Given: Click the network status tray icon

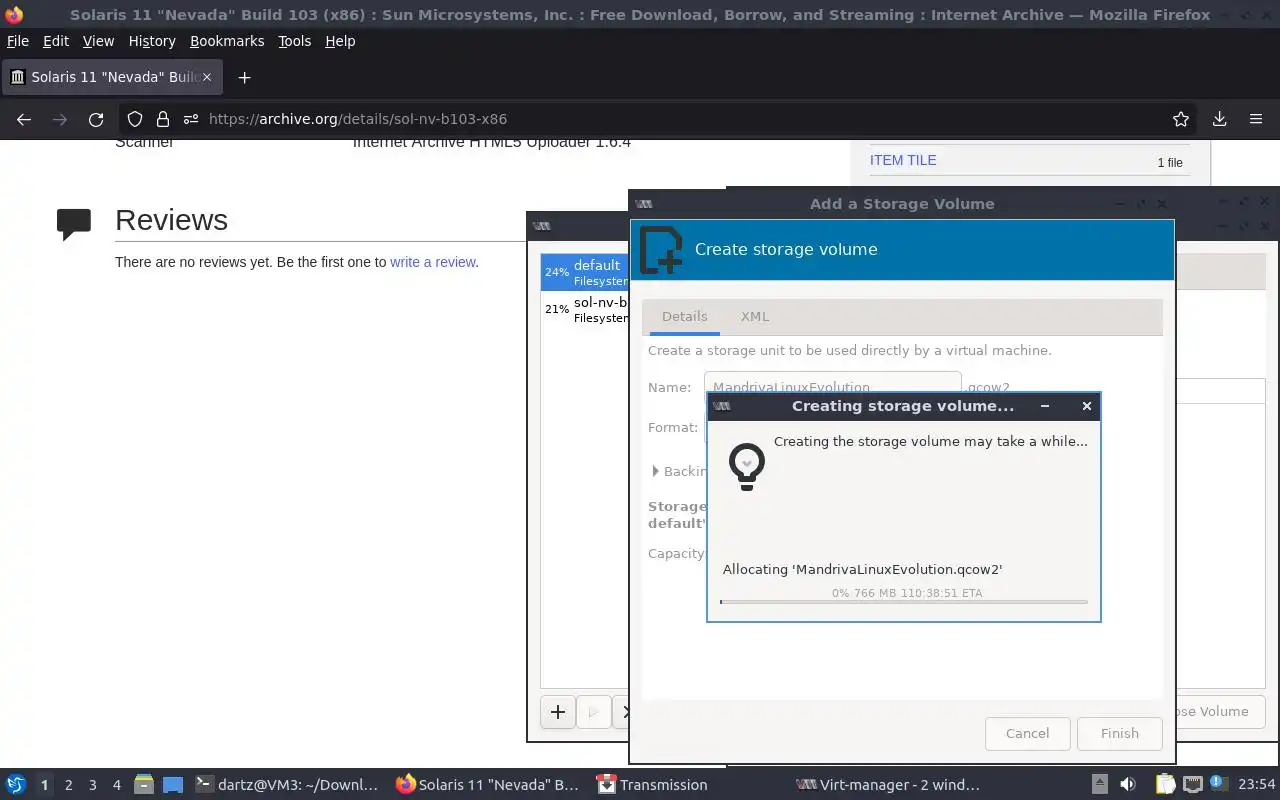Looking at the screenshot, I should [x=1192, y=785].
